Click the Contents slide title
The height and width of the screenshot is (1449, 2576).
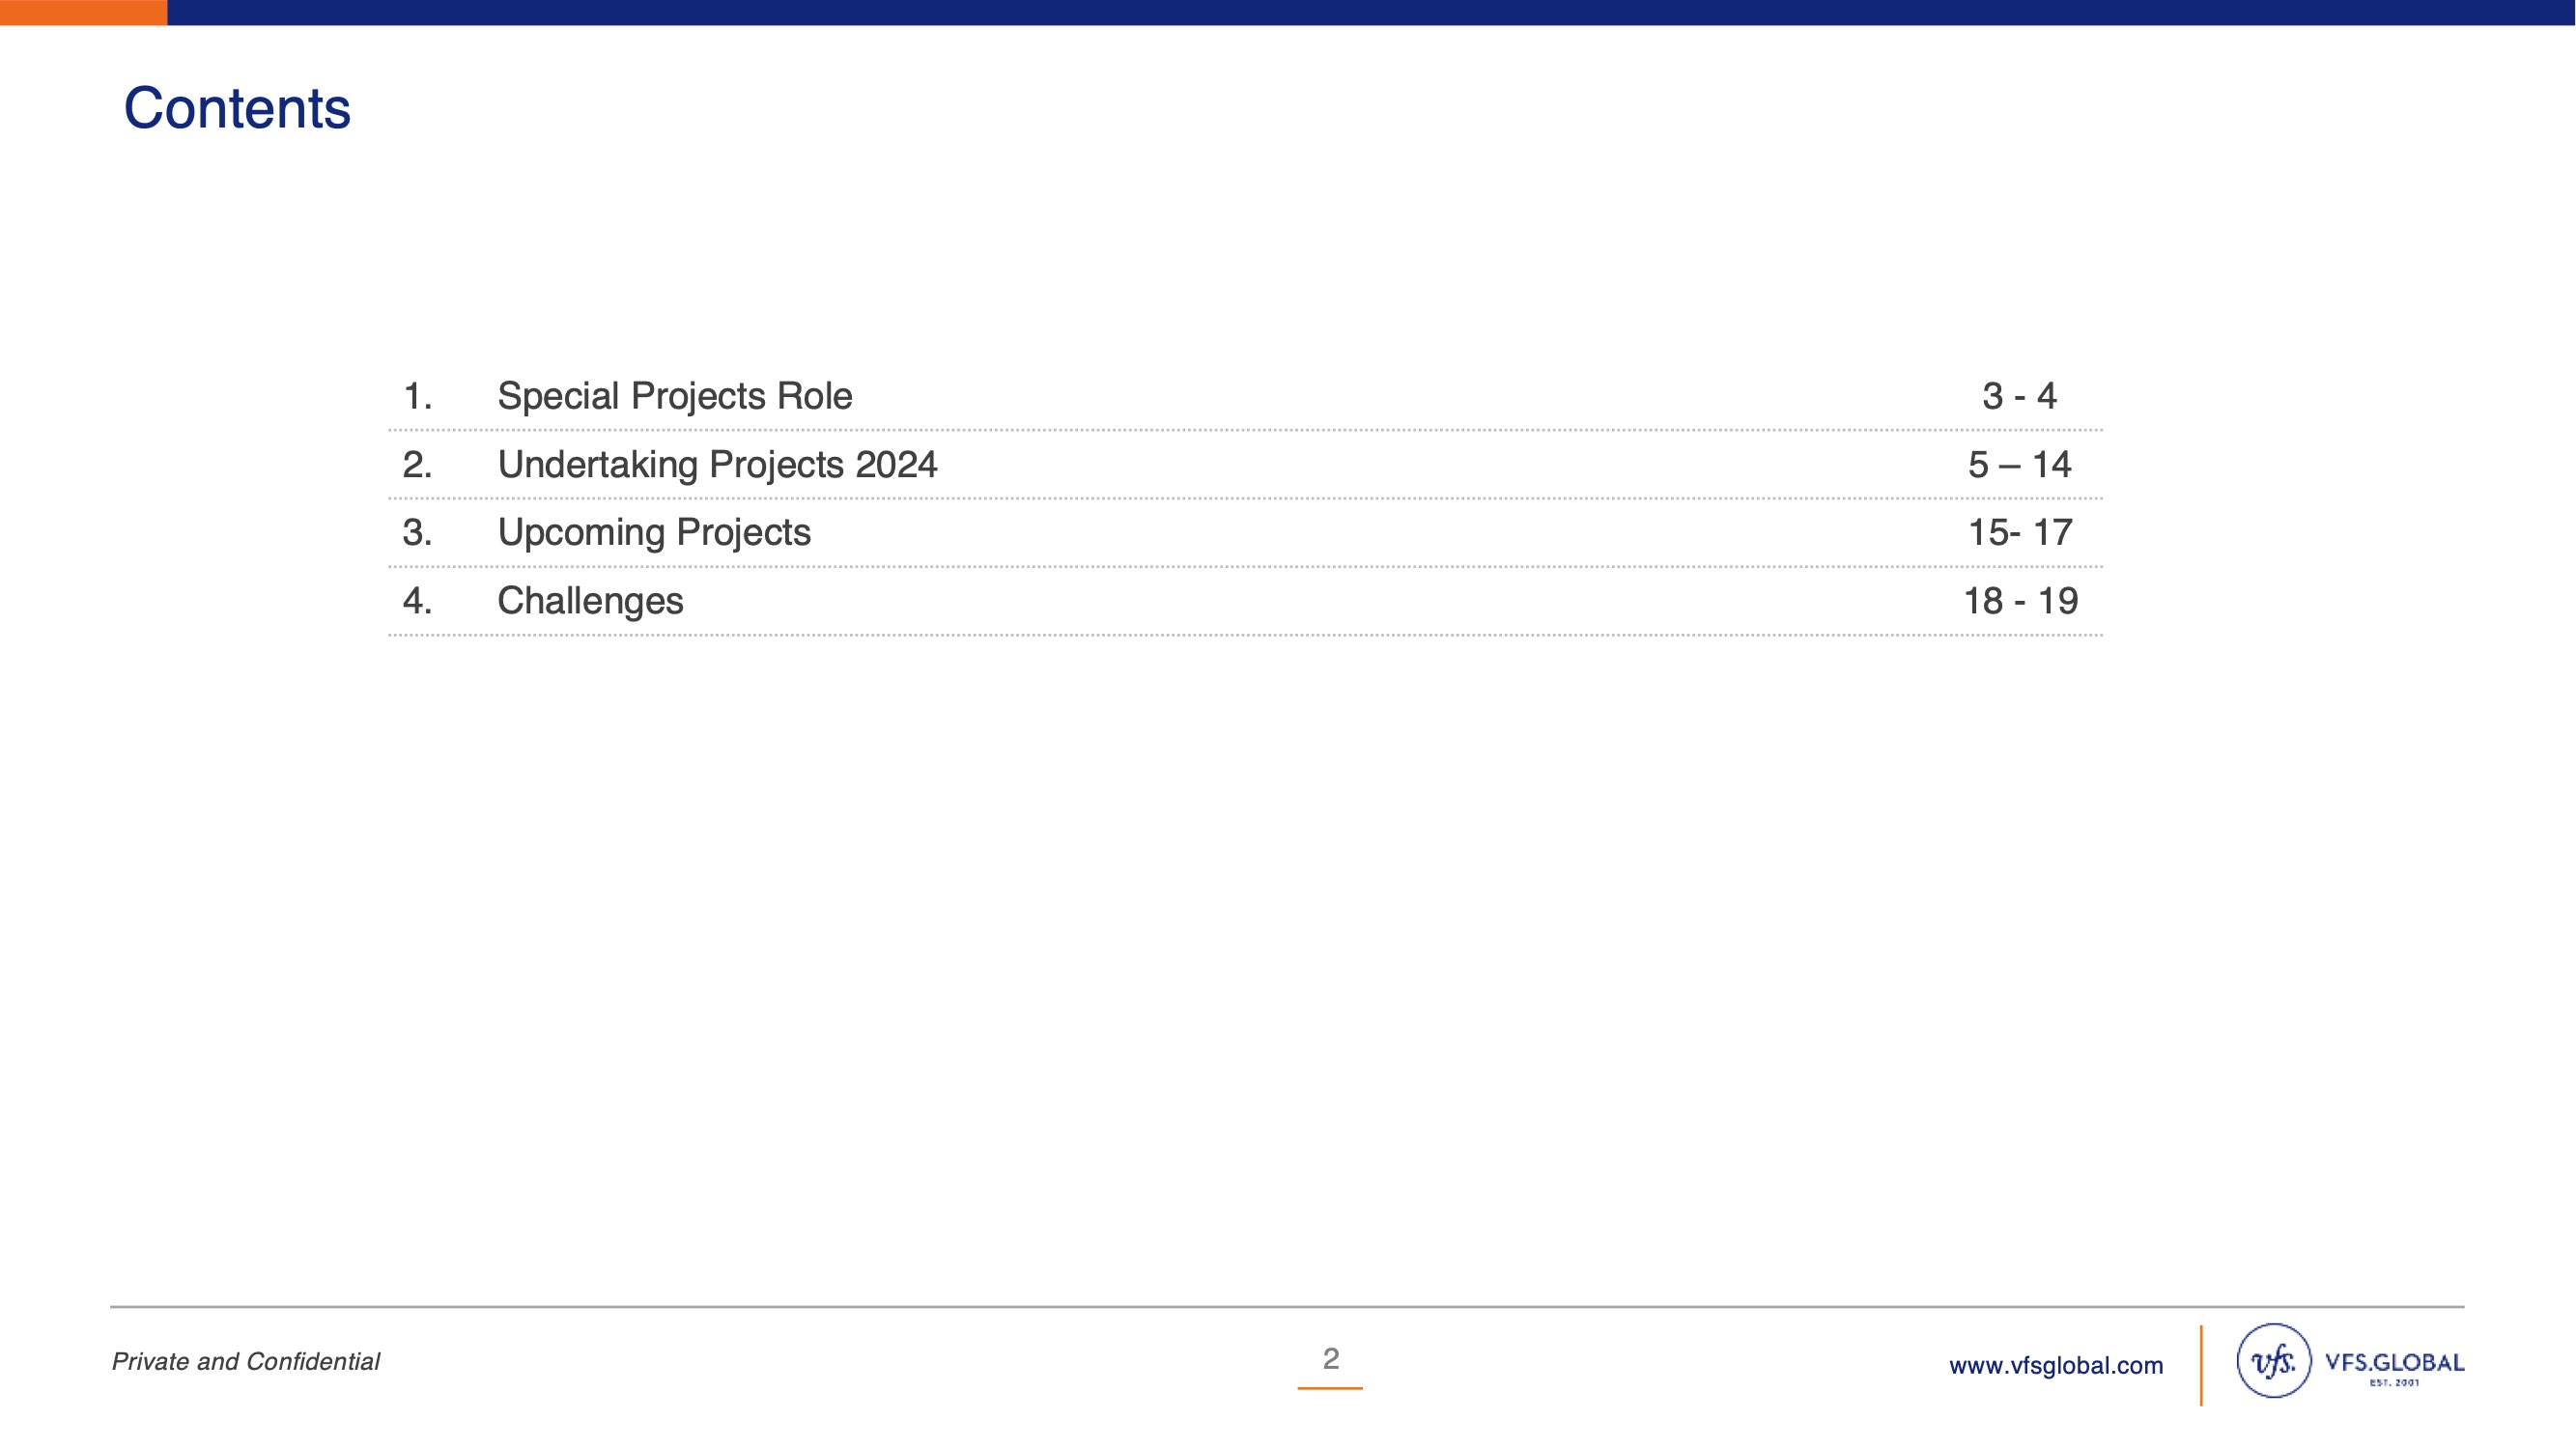pyautogui.click(x=237, y=108)
